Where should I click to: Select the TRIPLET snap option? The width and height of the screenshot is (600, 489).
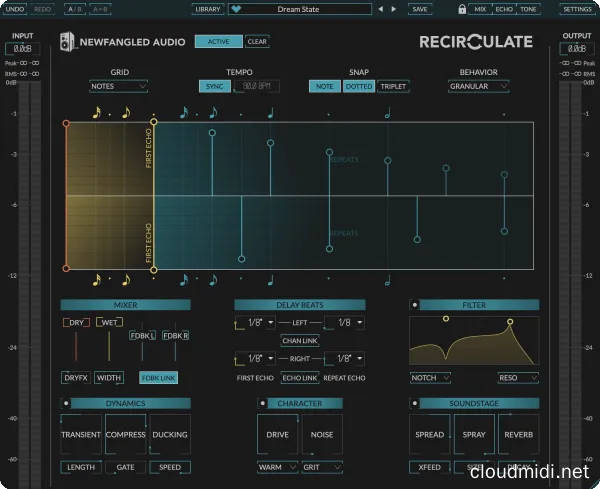point(393,87)
